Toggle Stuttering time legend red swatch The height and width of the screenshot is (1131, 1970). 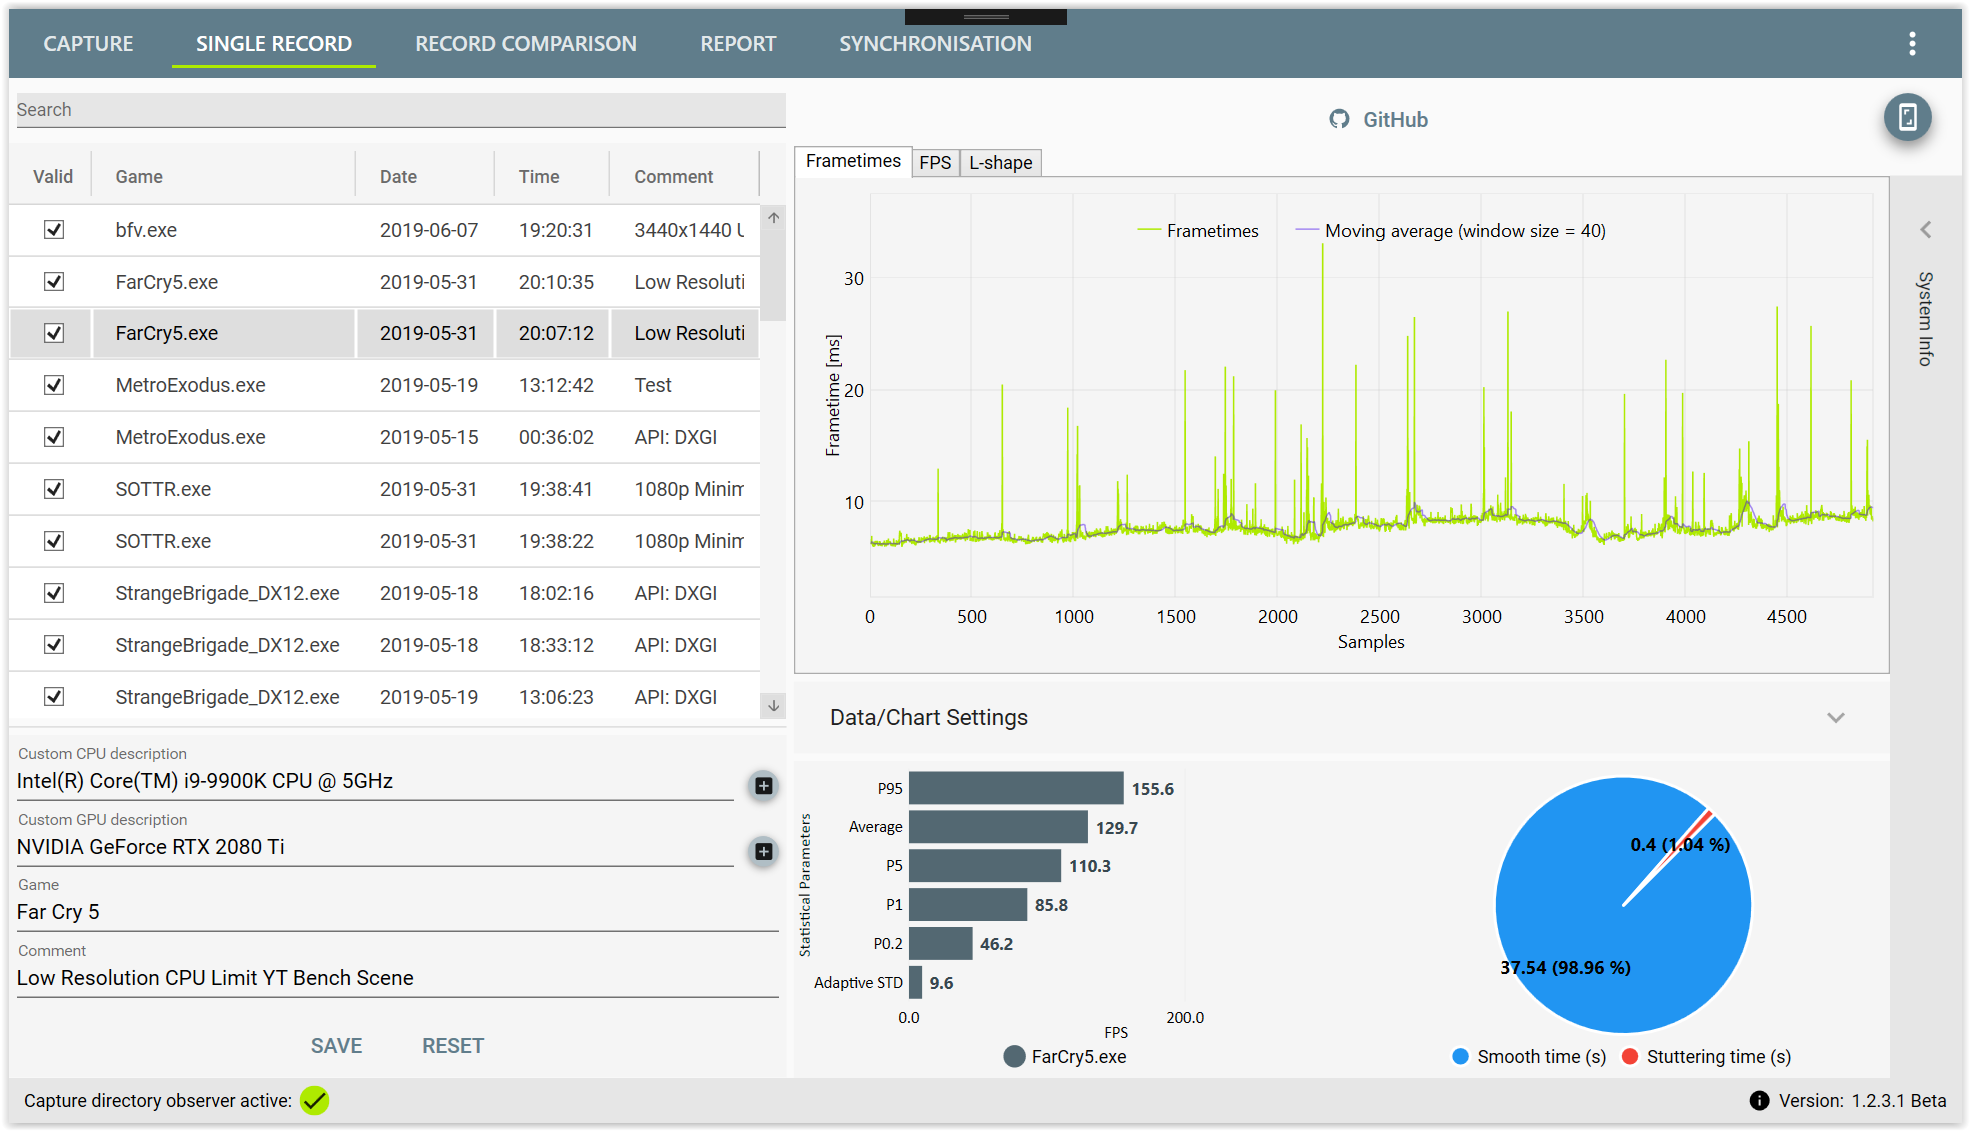tap(1630, 1057)
